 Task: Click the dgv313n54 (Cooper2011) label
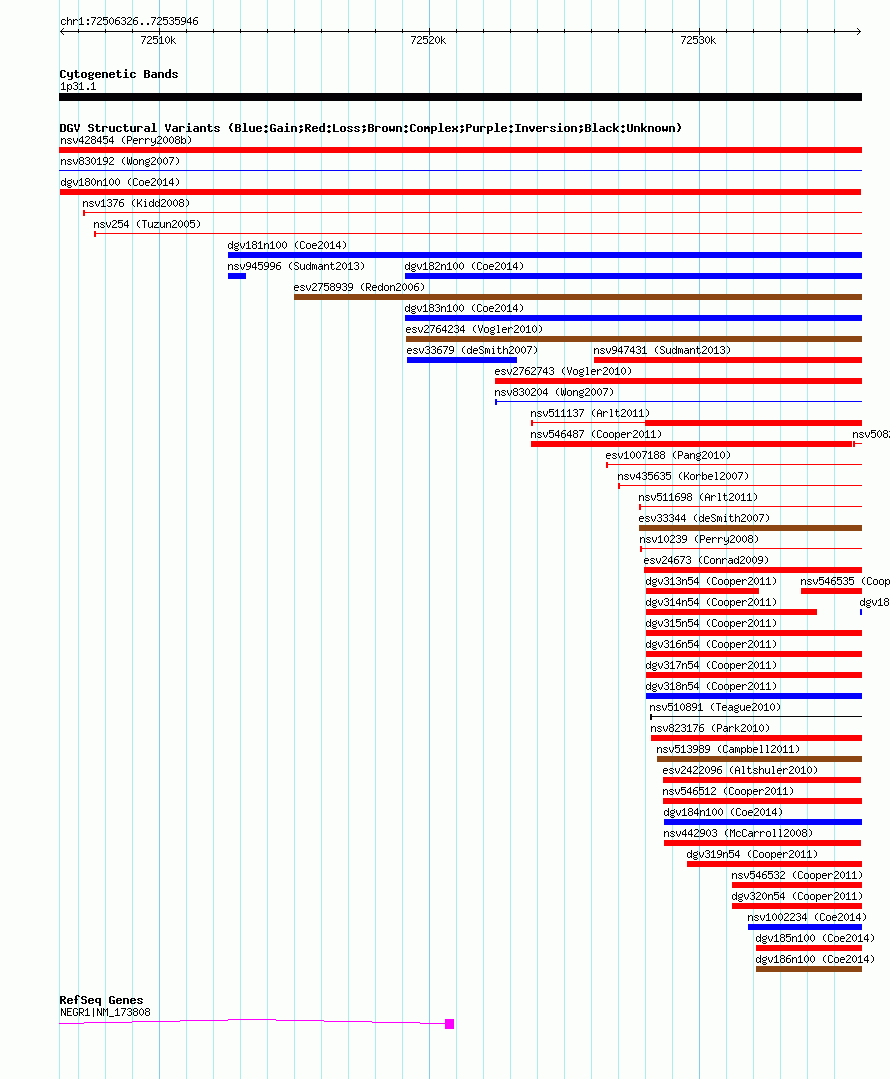[711, 581]
